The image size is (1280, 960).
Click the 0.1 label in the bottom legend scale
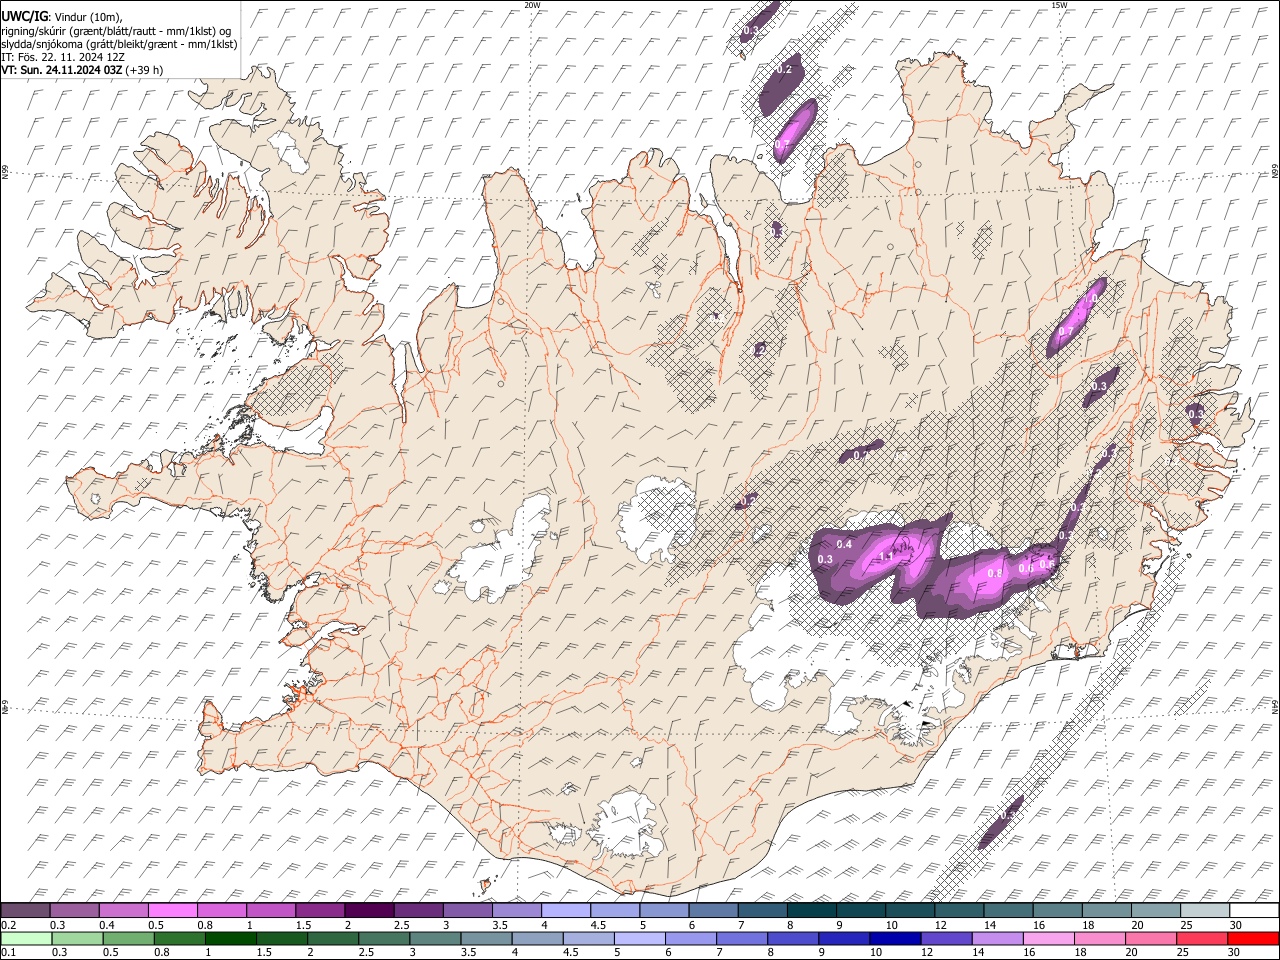pyautogui.click(x=9, y=953)
